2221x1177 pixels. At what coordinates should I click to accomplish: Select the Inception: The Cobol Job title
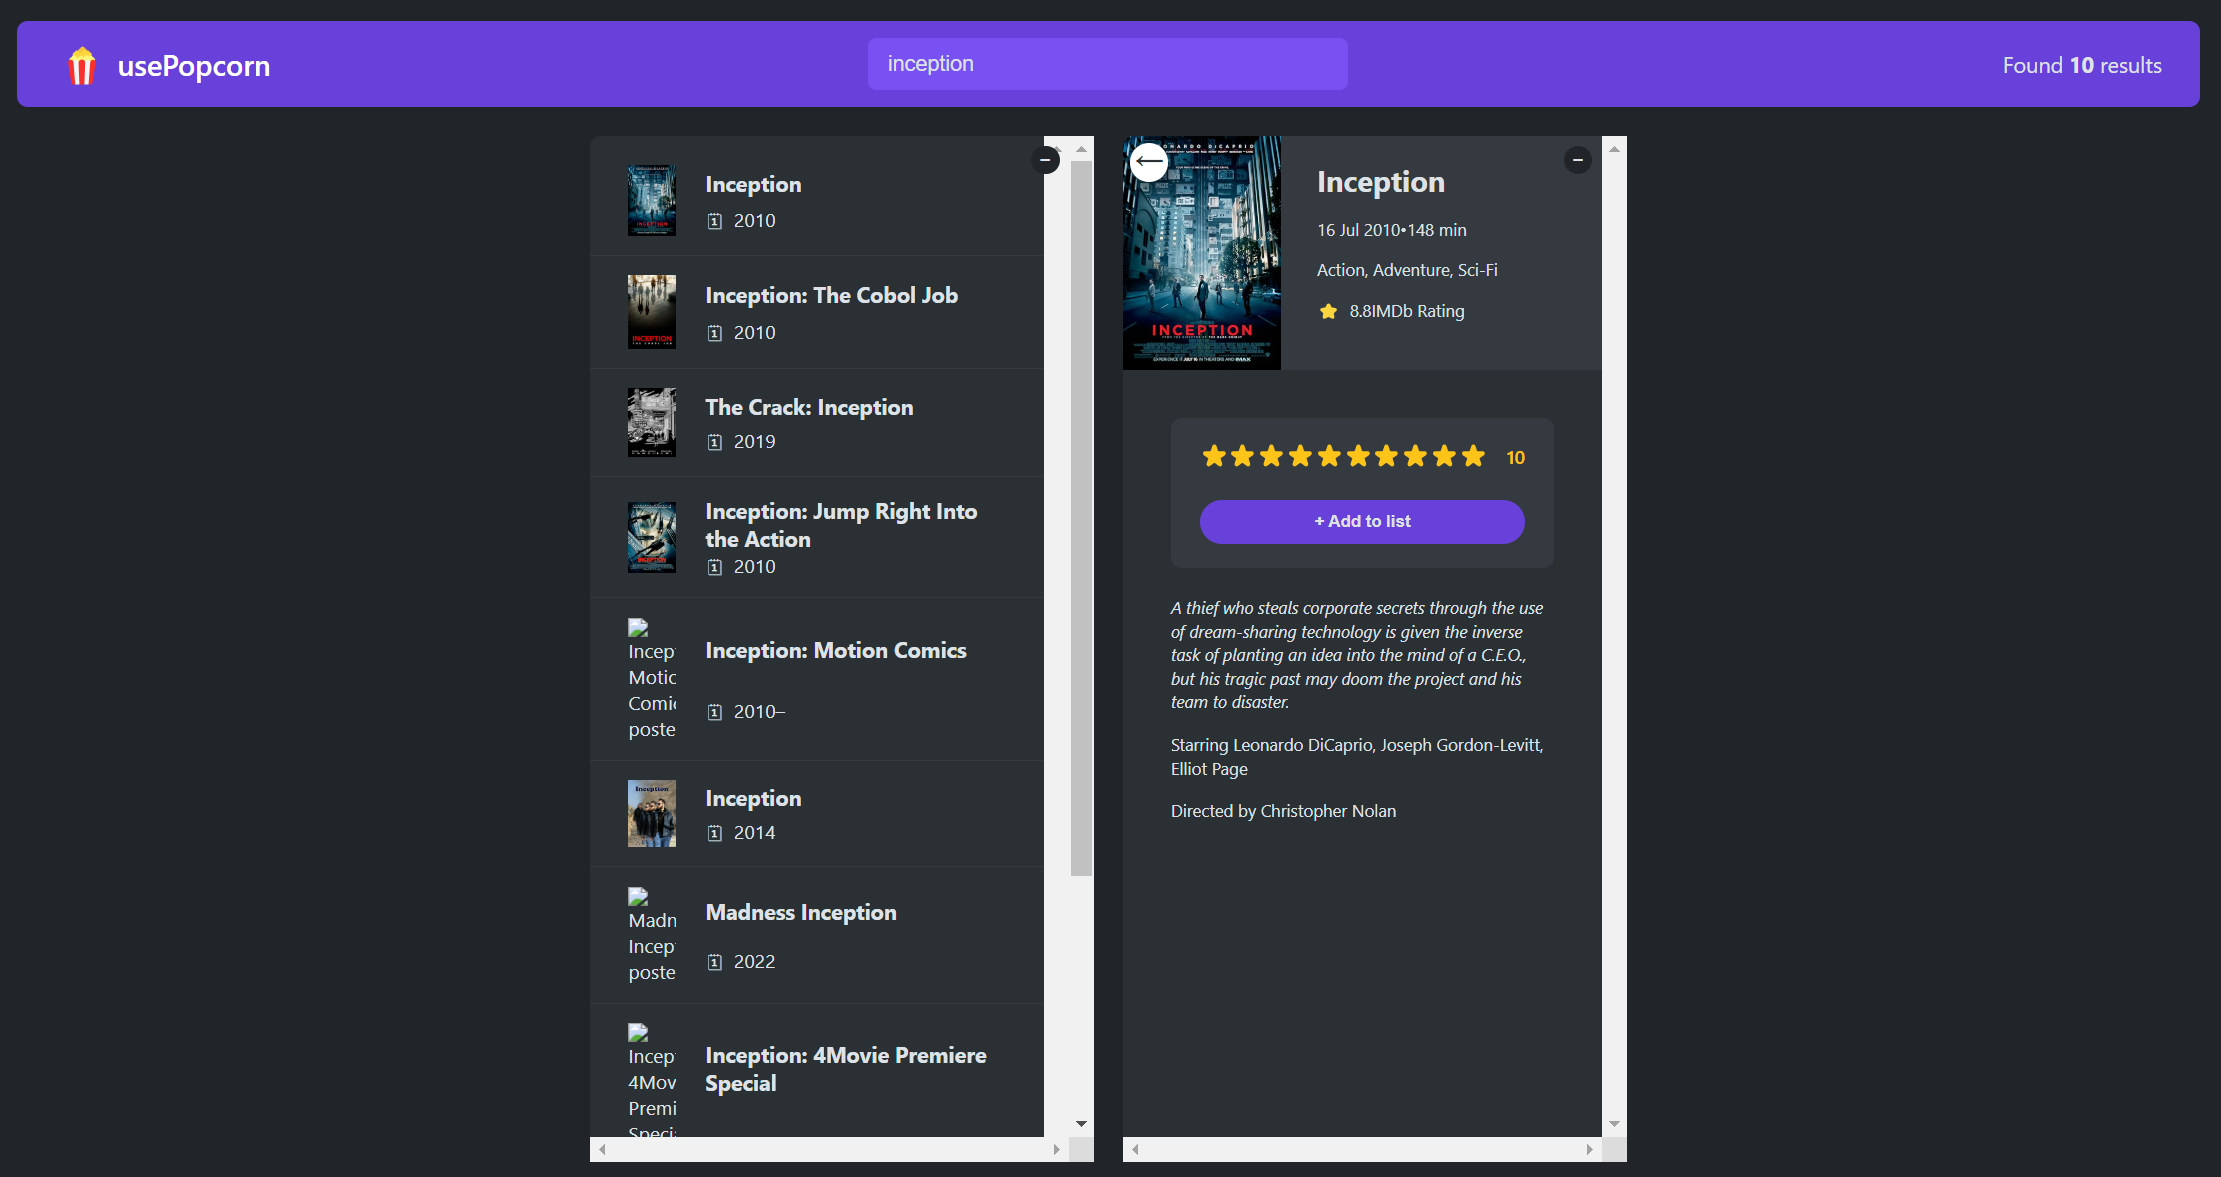pos(831,296)
